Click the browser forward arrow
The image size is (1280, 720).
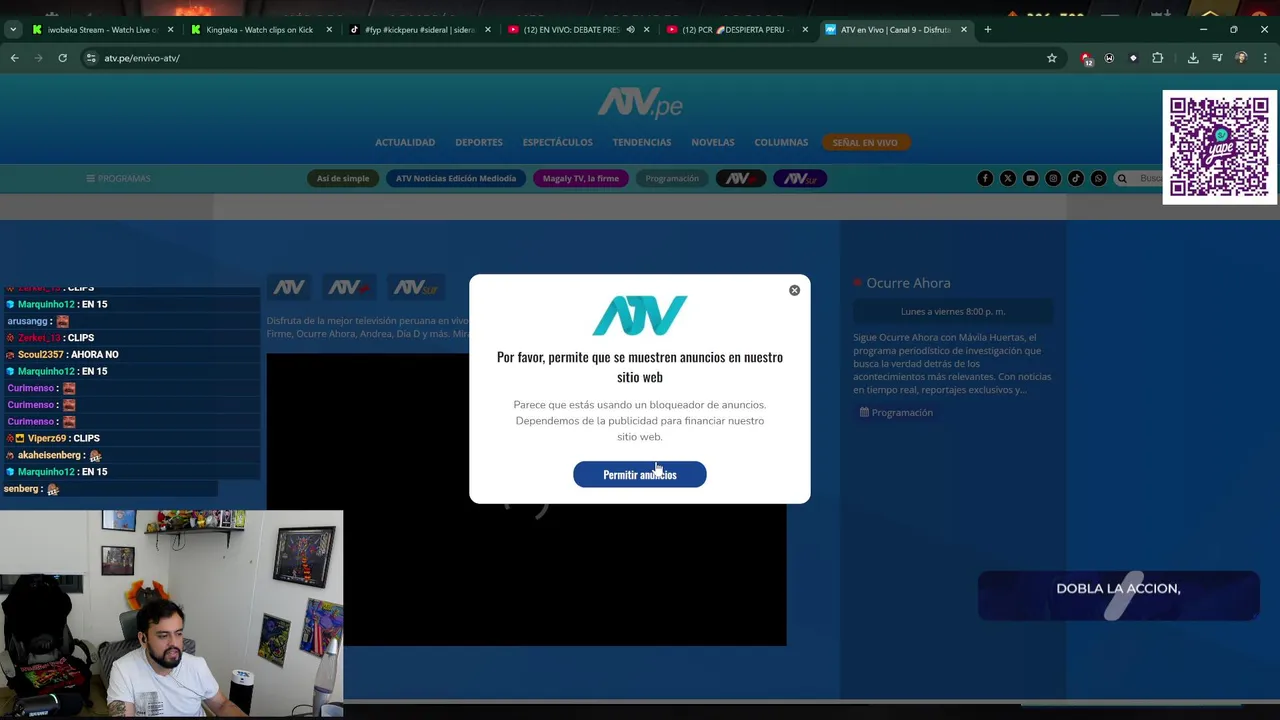(38, 58)
